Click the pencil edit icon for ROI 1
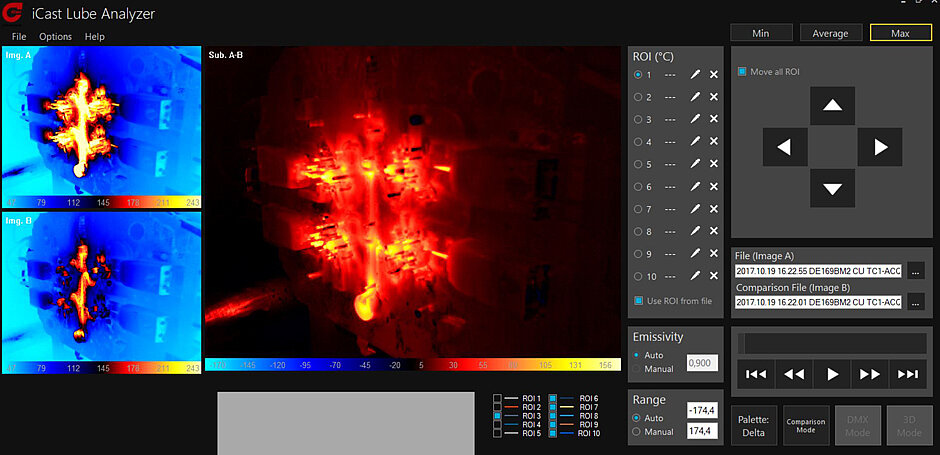The image size is (940, 455). click(x=694, y=75)
